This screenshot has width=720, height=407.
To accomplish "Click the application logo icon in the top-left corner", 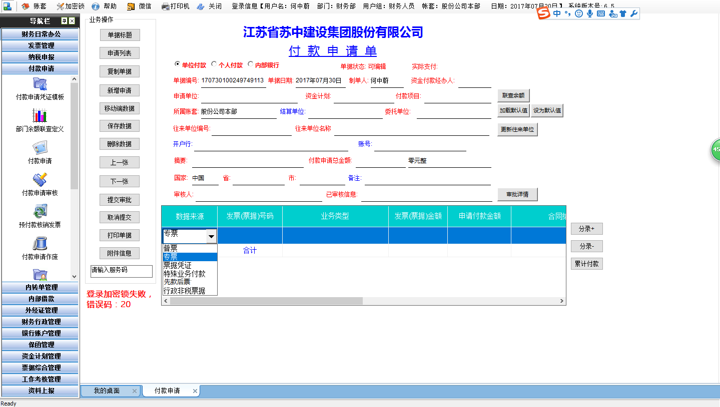I will pos(7,6).
